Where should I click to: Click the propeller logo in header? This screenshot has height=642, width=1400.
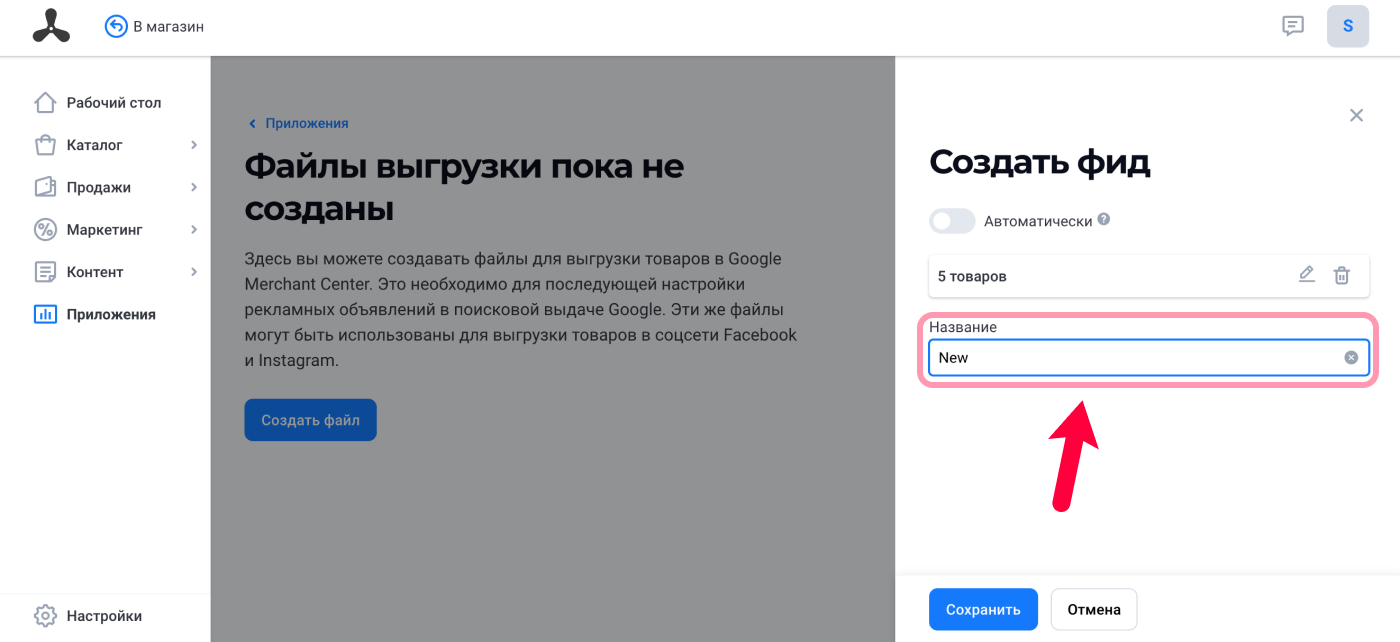pos(51,26)
